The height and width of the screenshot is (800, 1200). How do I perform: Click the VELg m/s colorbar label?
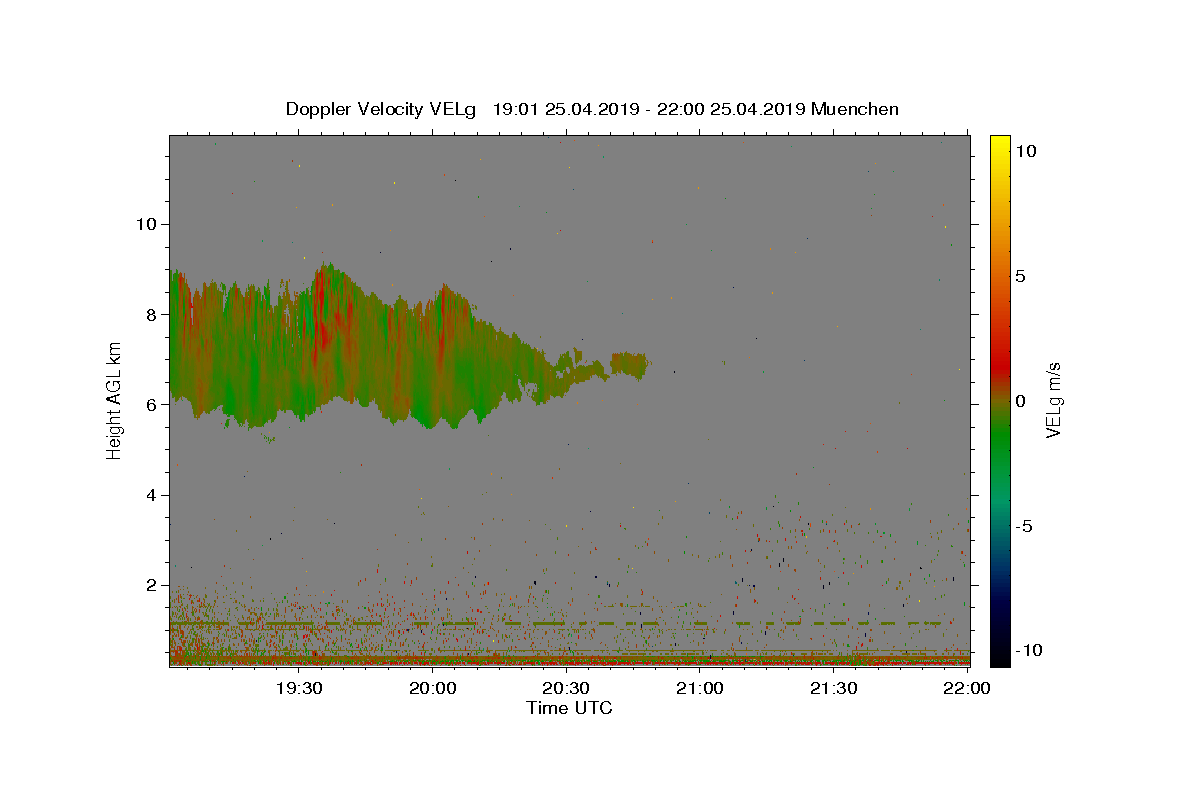coord(1053,400)
